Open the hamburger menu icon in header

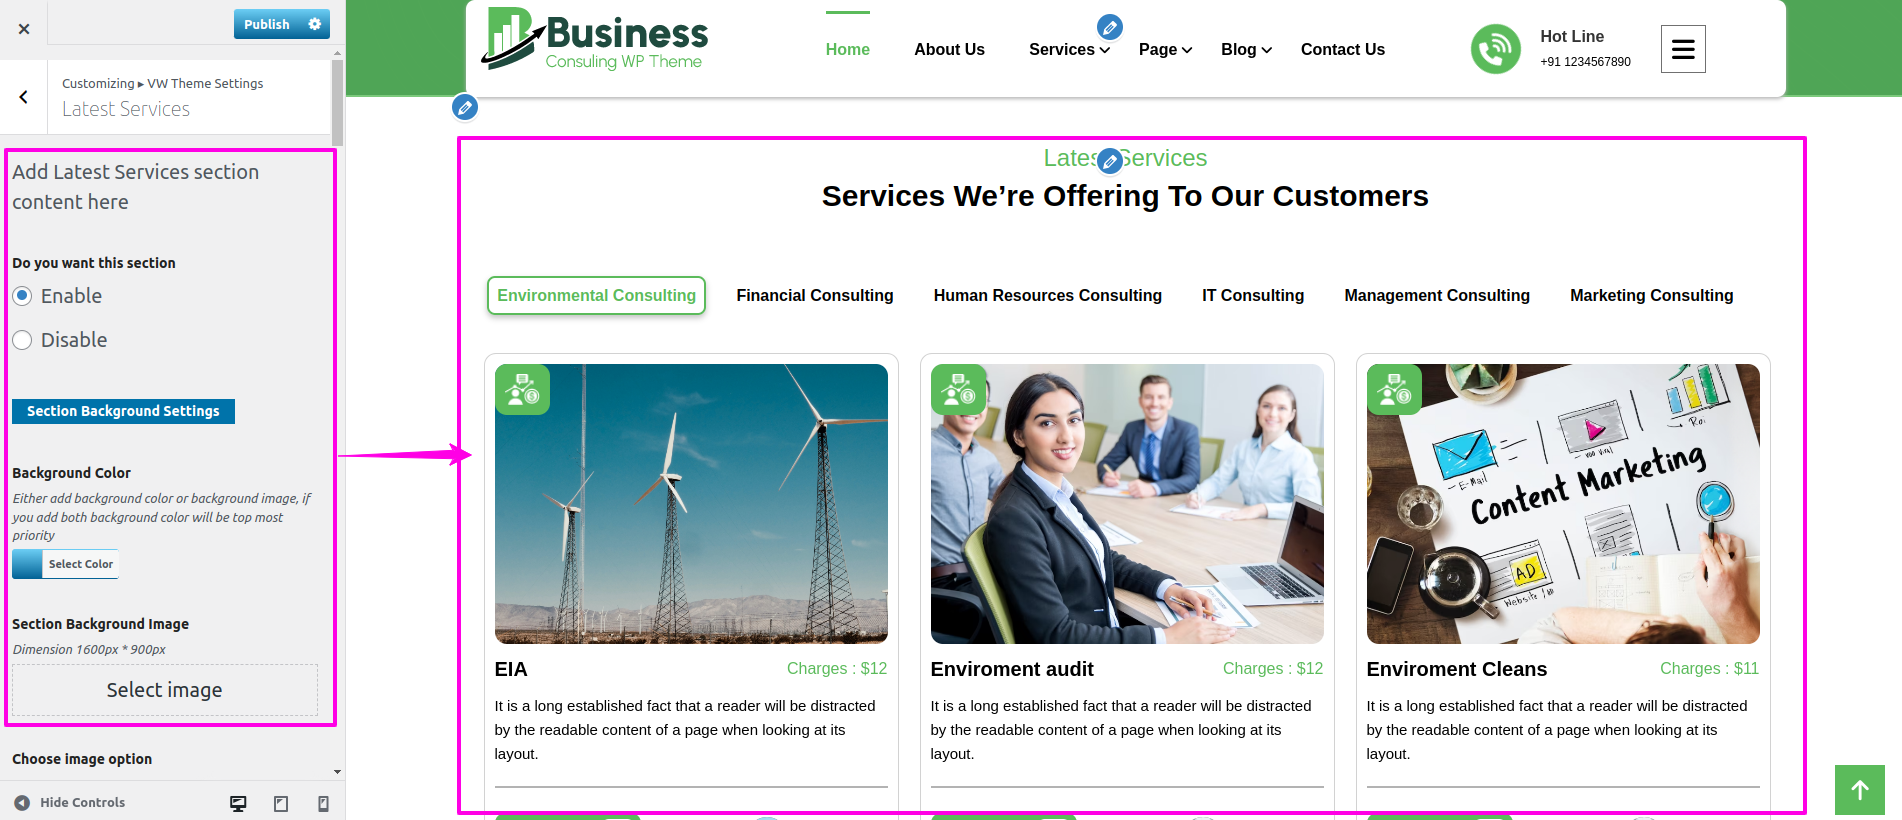[1683, 49]
